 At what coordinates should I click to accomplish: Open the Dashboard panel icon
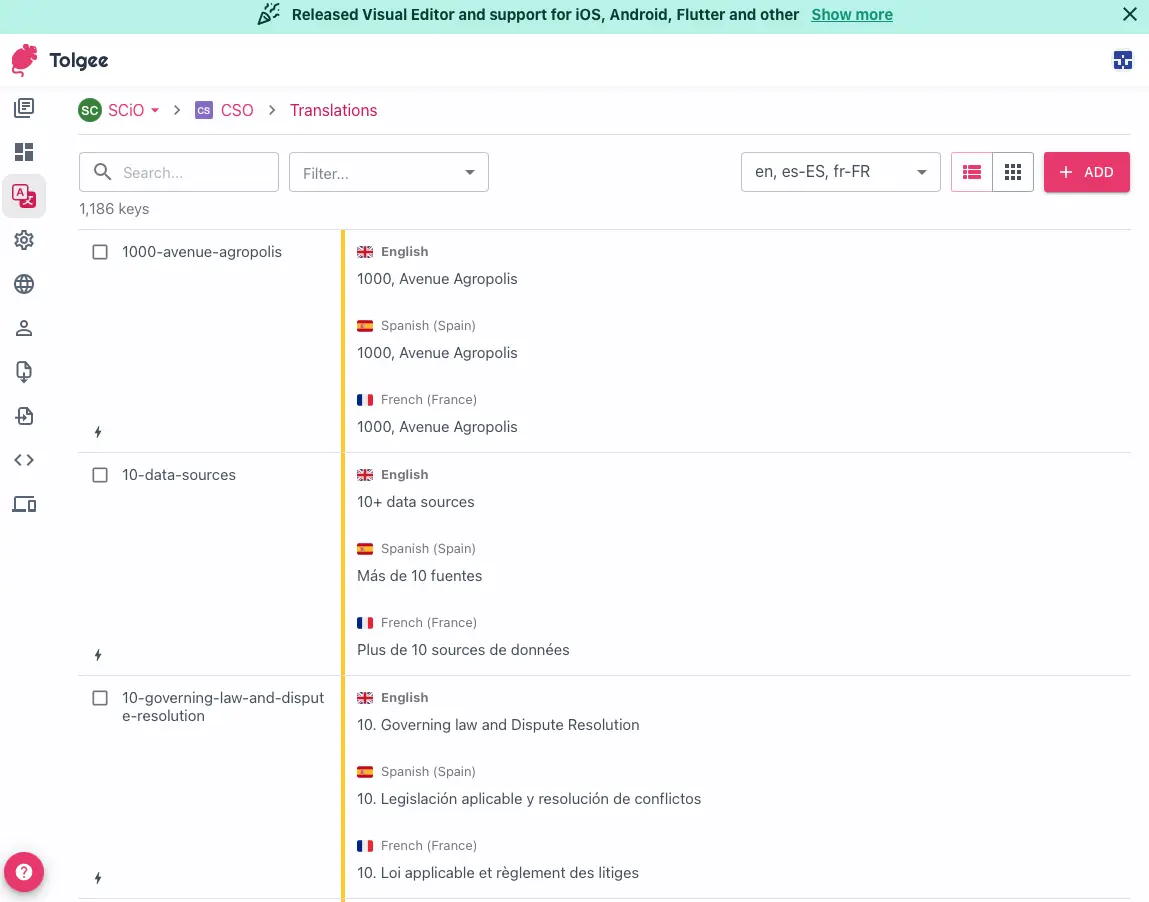point(24,151)
